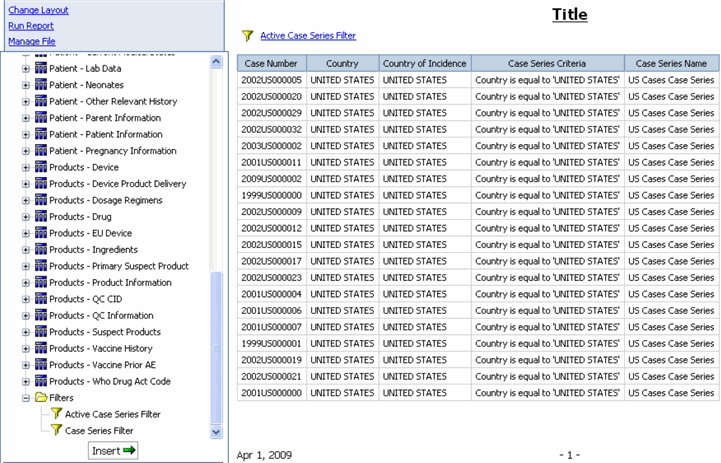Click the tree scrollbar up arrow
This screenshot has height=463, width=721.
(216, 62)
